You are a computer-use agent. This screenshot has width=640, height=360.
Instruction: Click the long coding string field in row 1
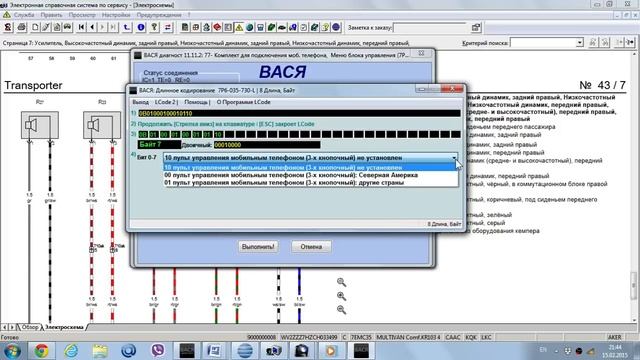click(x=299, y=113)
